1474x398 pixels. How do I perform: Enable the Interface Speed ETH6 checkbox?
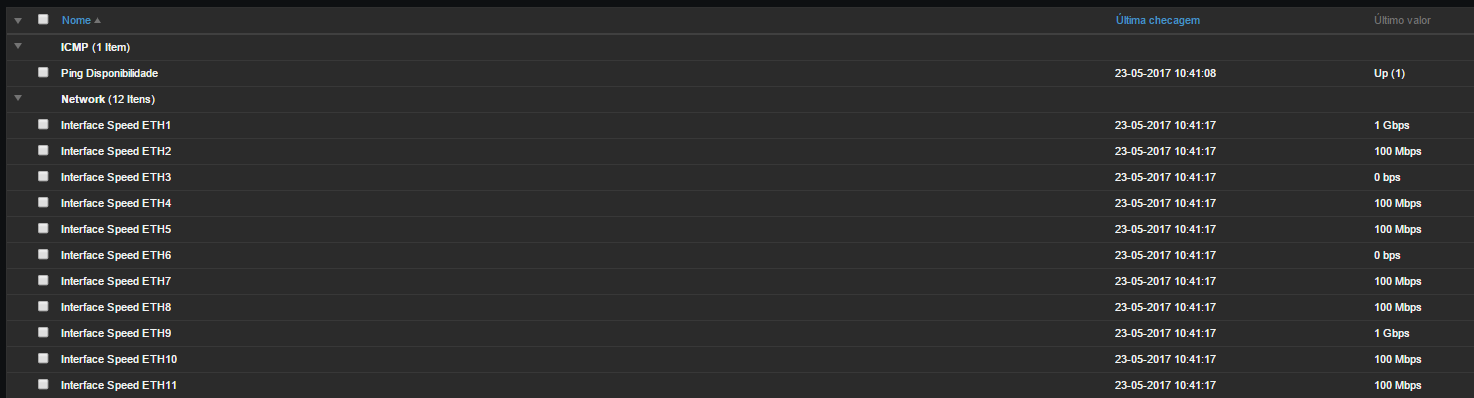point(43,254)
